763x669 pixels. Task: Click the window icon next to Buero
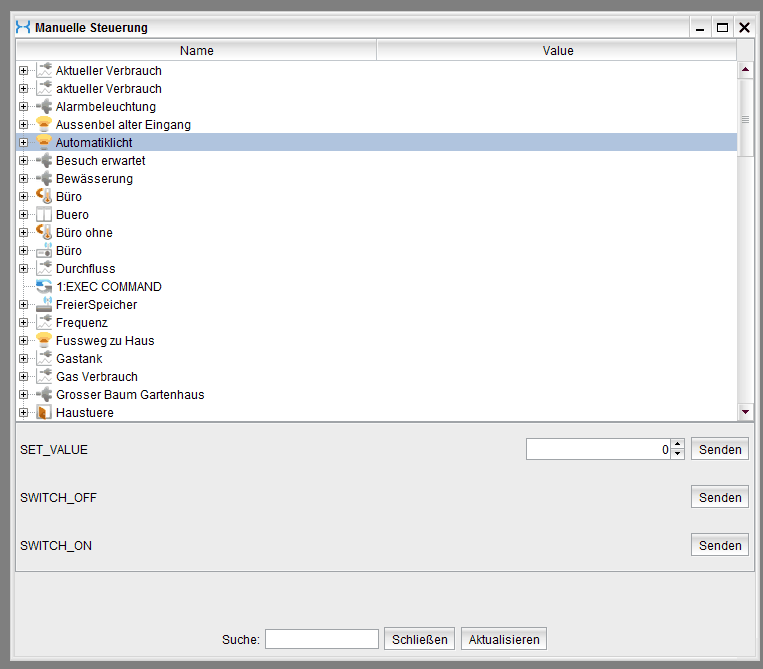43,215
